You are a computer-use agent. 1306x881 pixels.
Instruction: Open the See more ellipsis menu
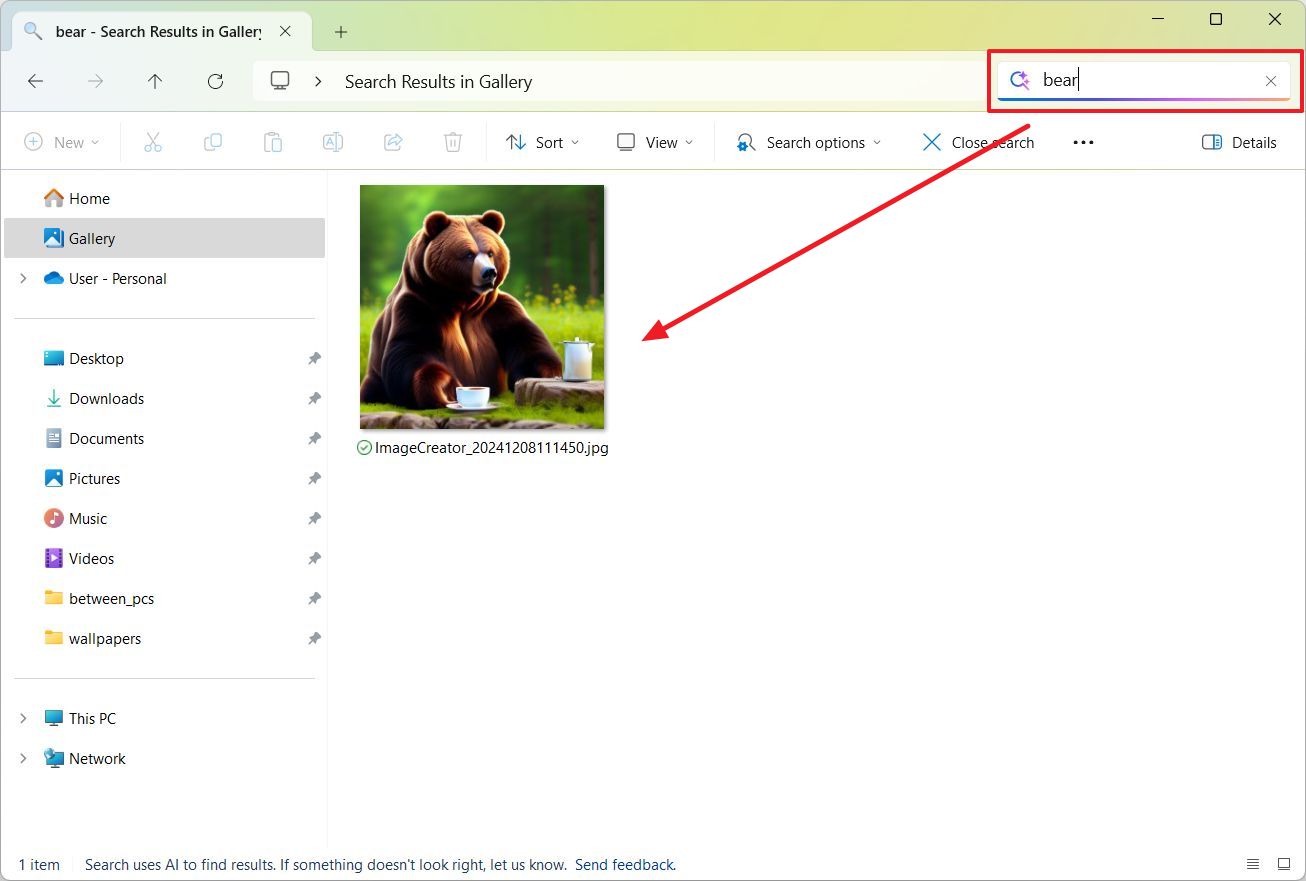1083,142
